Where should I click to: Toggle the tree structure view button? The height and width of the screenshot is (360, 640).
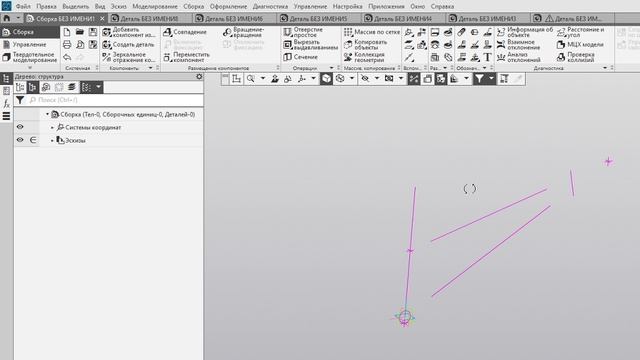[33, 87]
